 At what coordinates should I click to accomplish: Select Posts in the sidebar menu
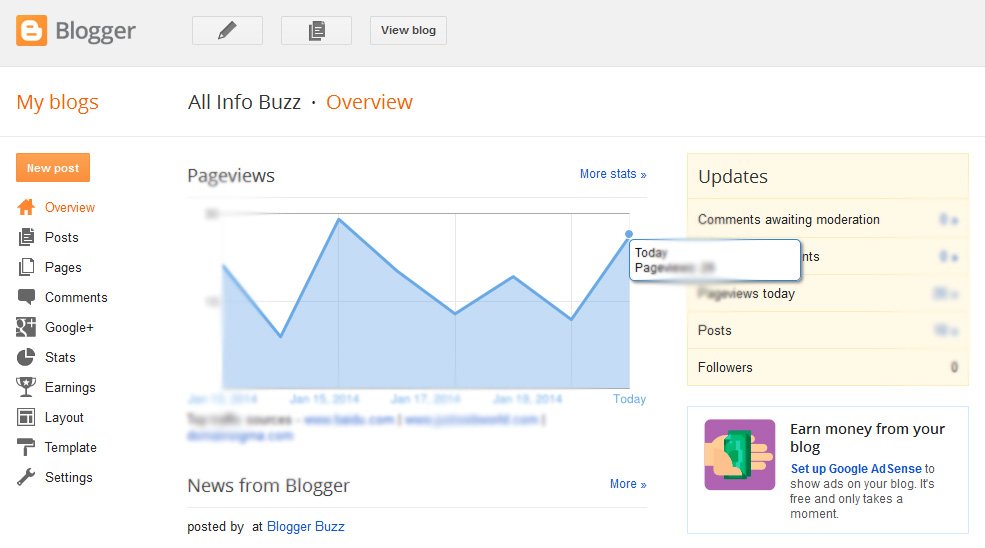pyautogui.click(x=61, y=237)
